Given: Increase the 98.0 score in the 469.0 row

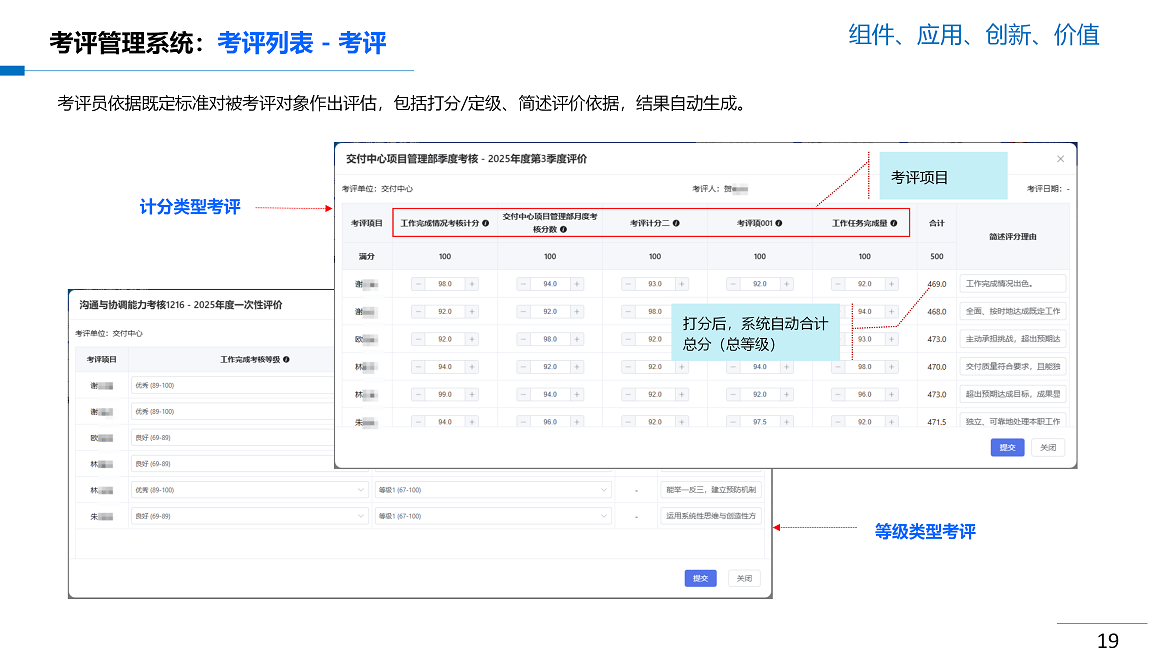Looking at the screenshot, I should pyautogui.click(x=472, y=284).
